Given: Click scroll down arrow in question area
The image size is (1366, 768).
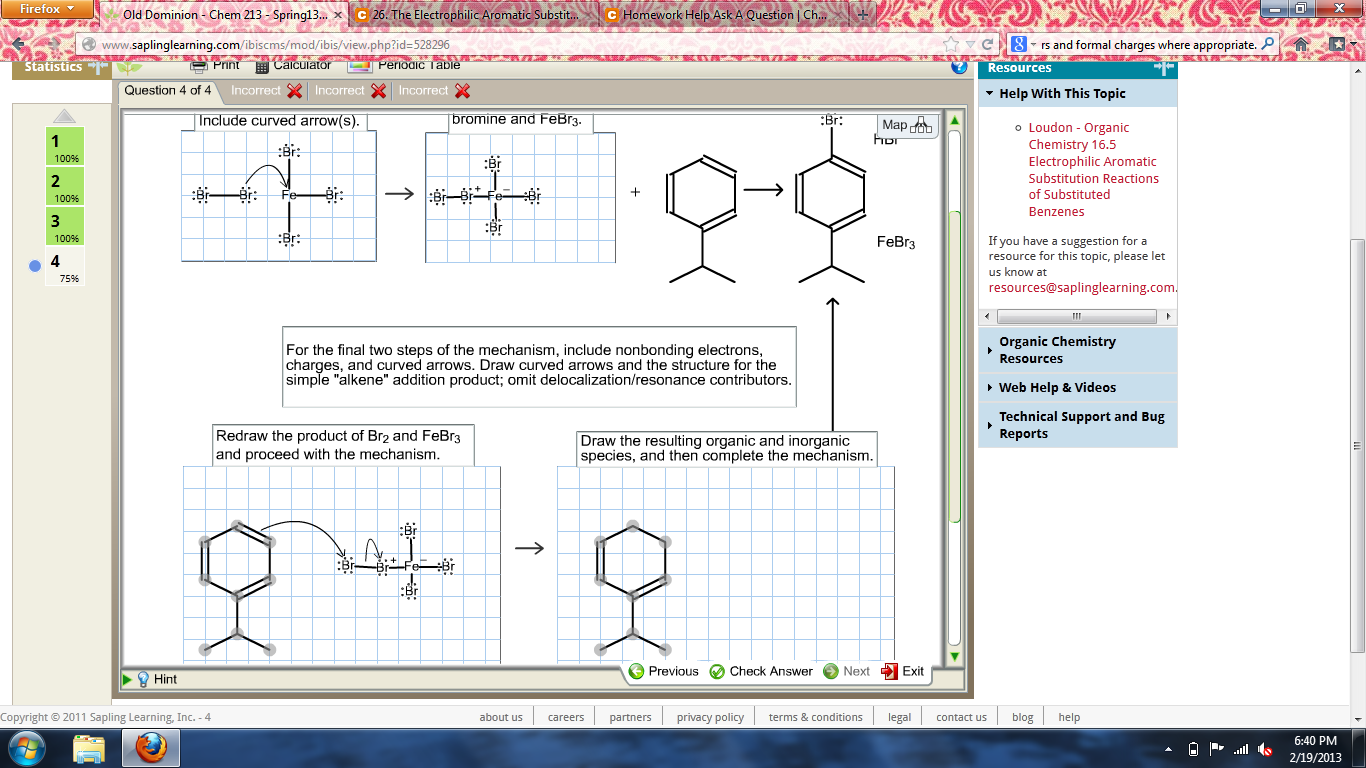Looking at the screenshot, I should (954, 656).
